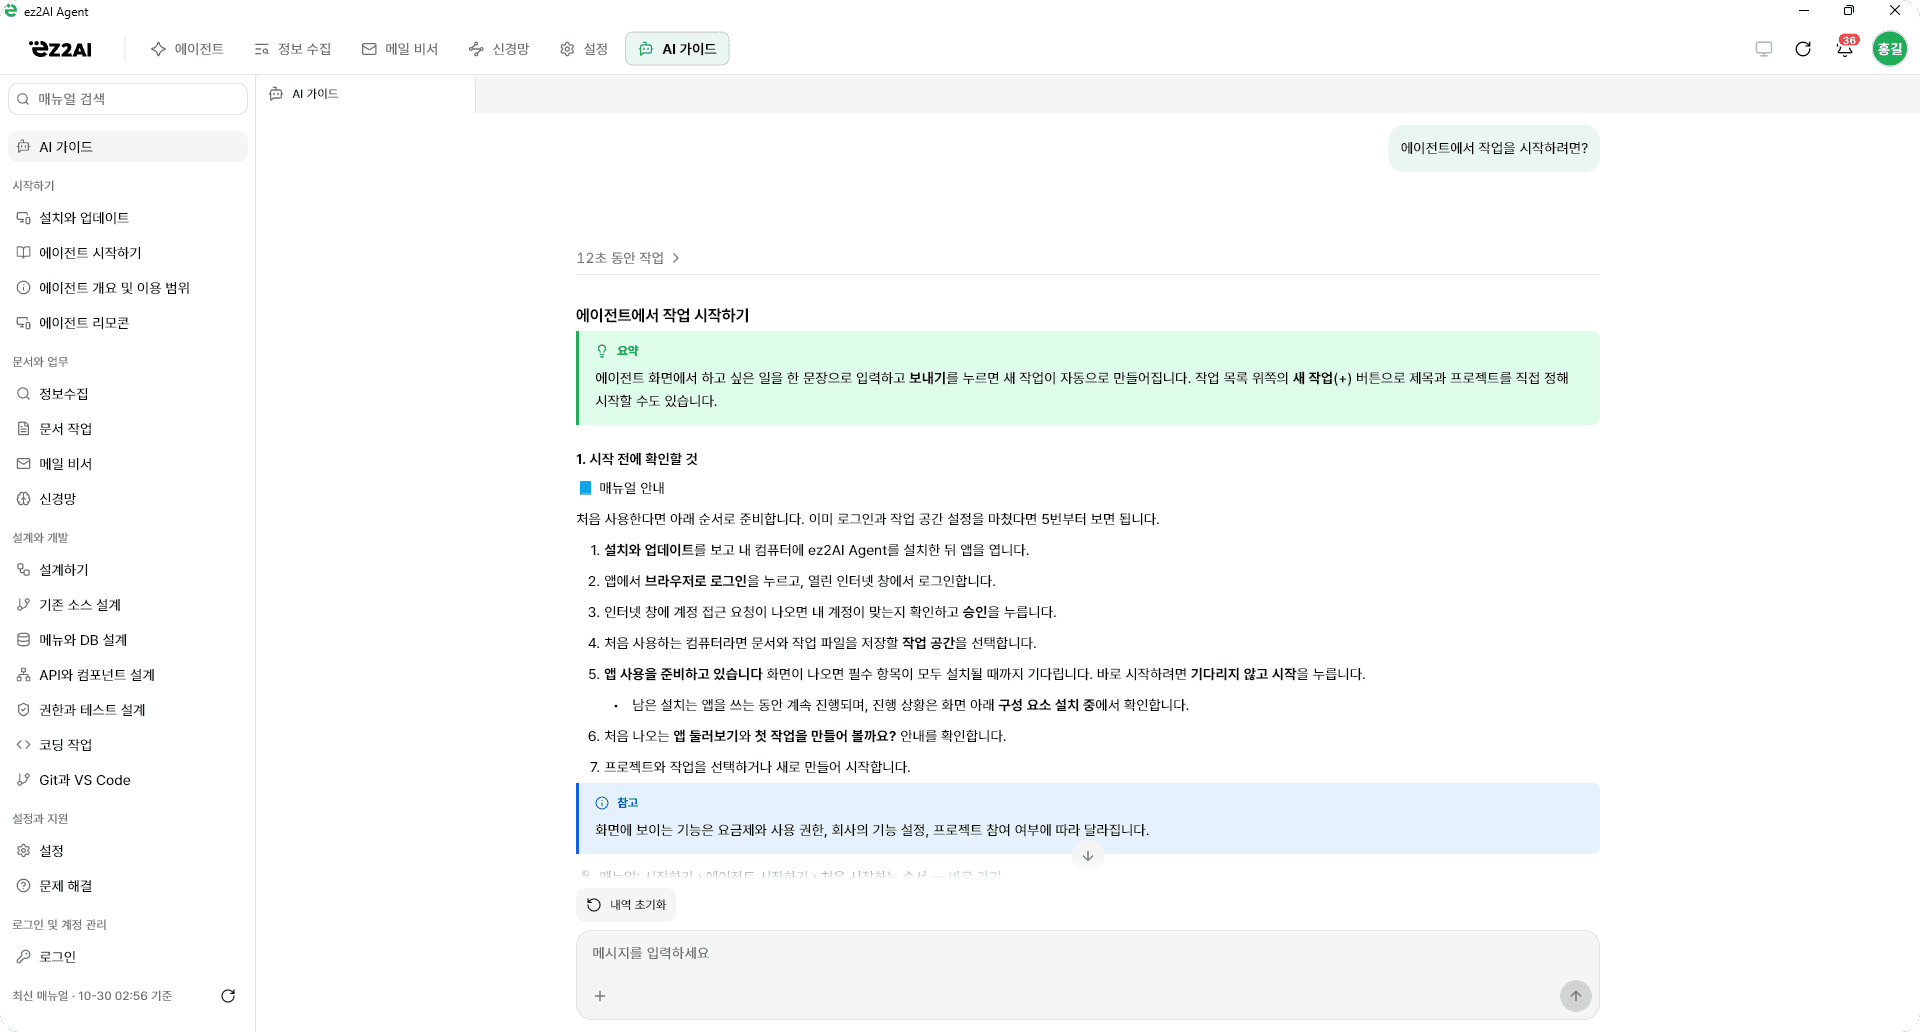This screenshot has height=1032, width=1920.
Task: Send the message with the up-arrow button
Action: pos(1576,996)
